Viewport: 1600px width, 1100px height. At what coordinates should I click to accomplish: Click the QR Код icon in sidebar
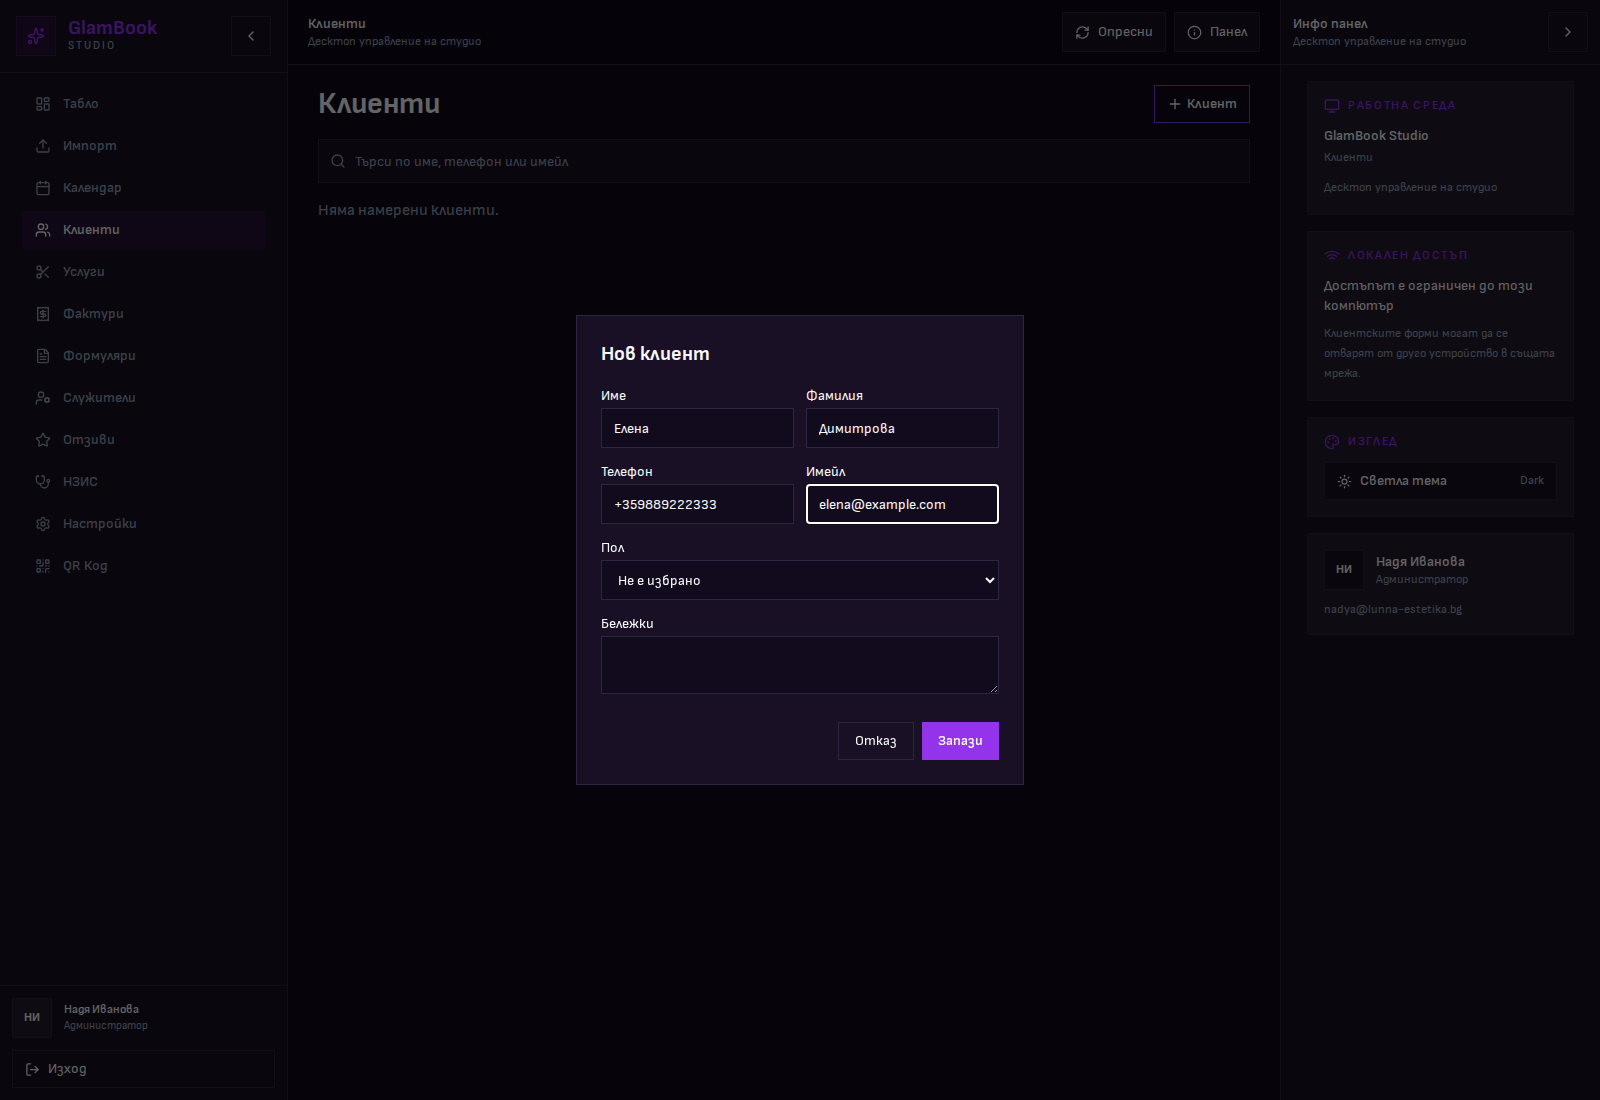pyautogui.click(x=43, y=566)
